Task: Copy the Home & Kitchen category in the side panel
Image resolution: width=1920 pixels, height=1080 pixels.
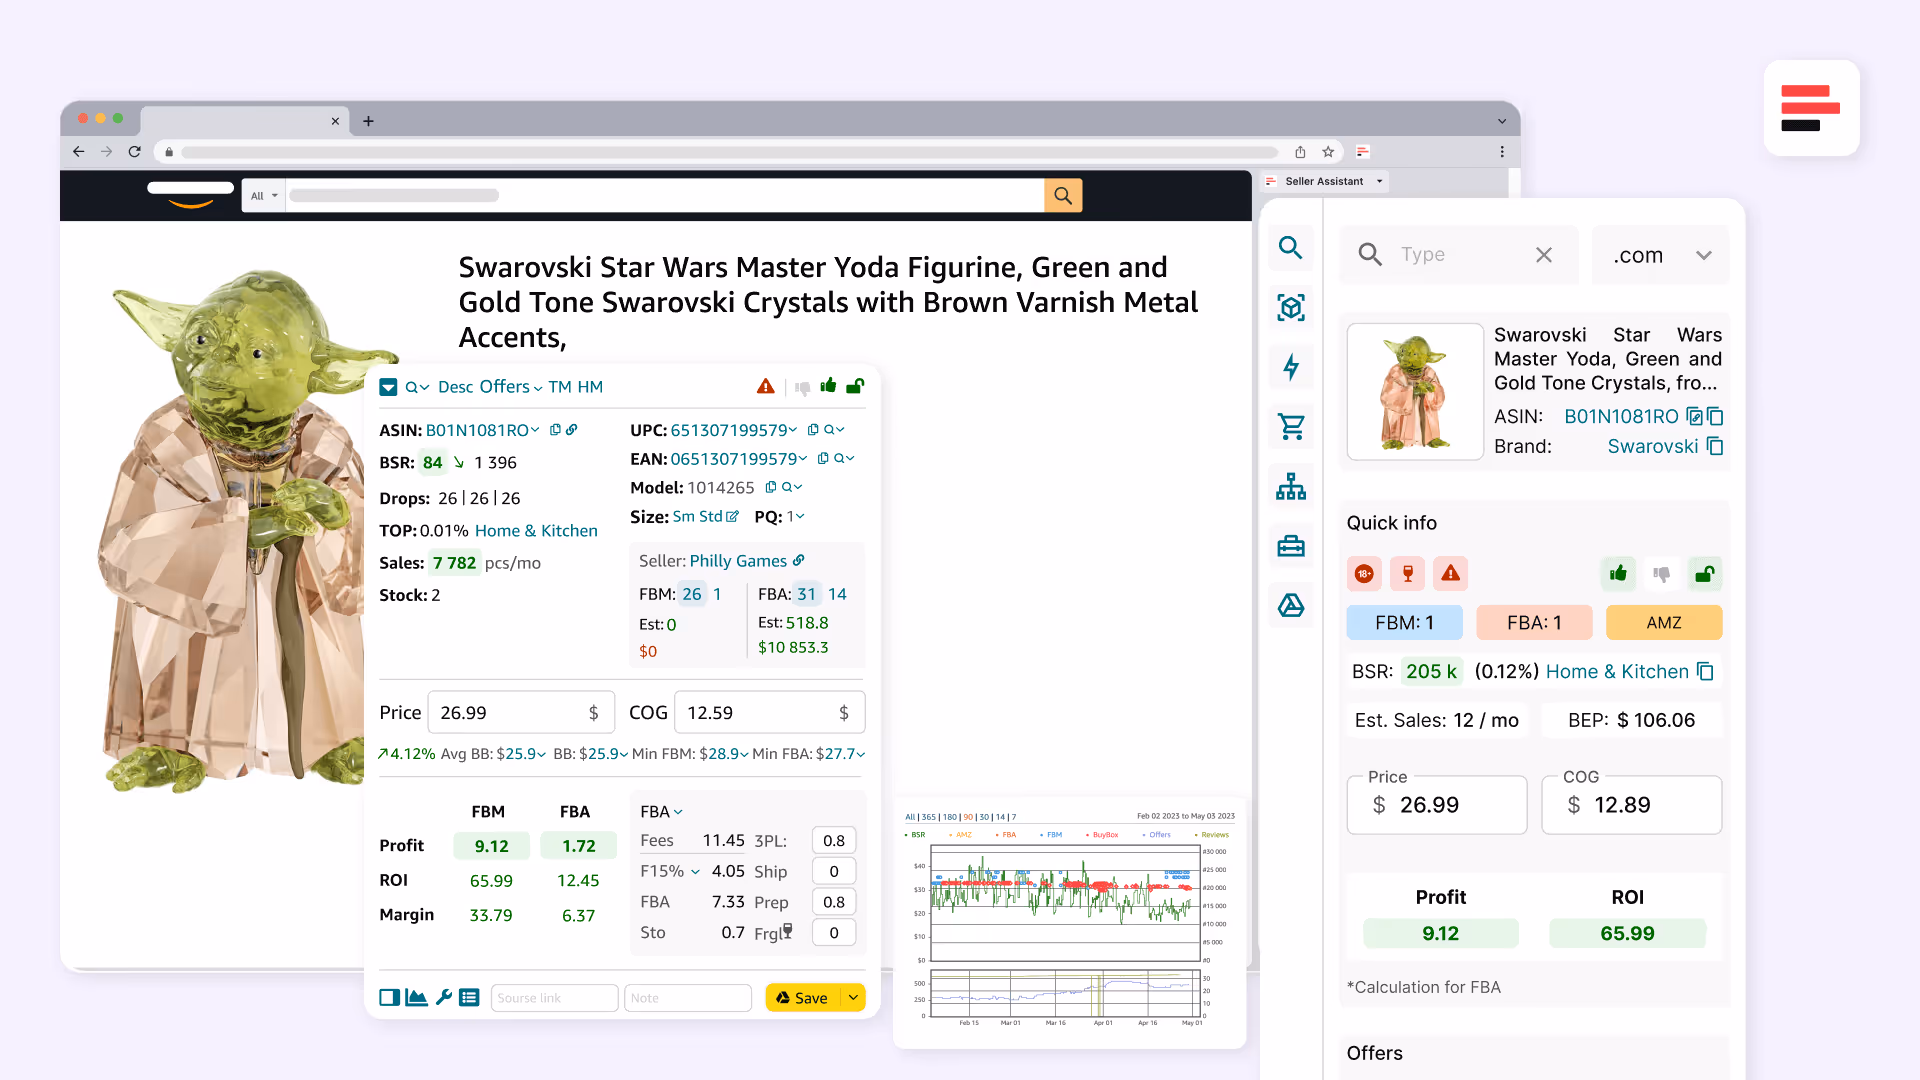Action: pyautogui.click(x=1706, y=672)
